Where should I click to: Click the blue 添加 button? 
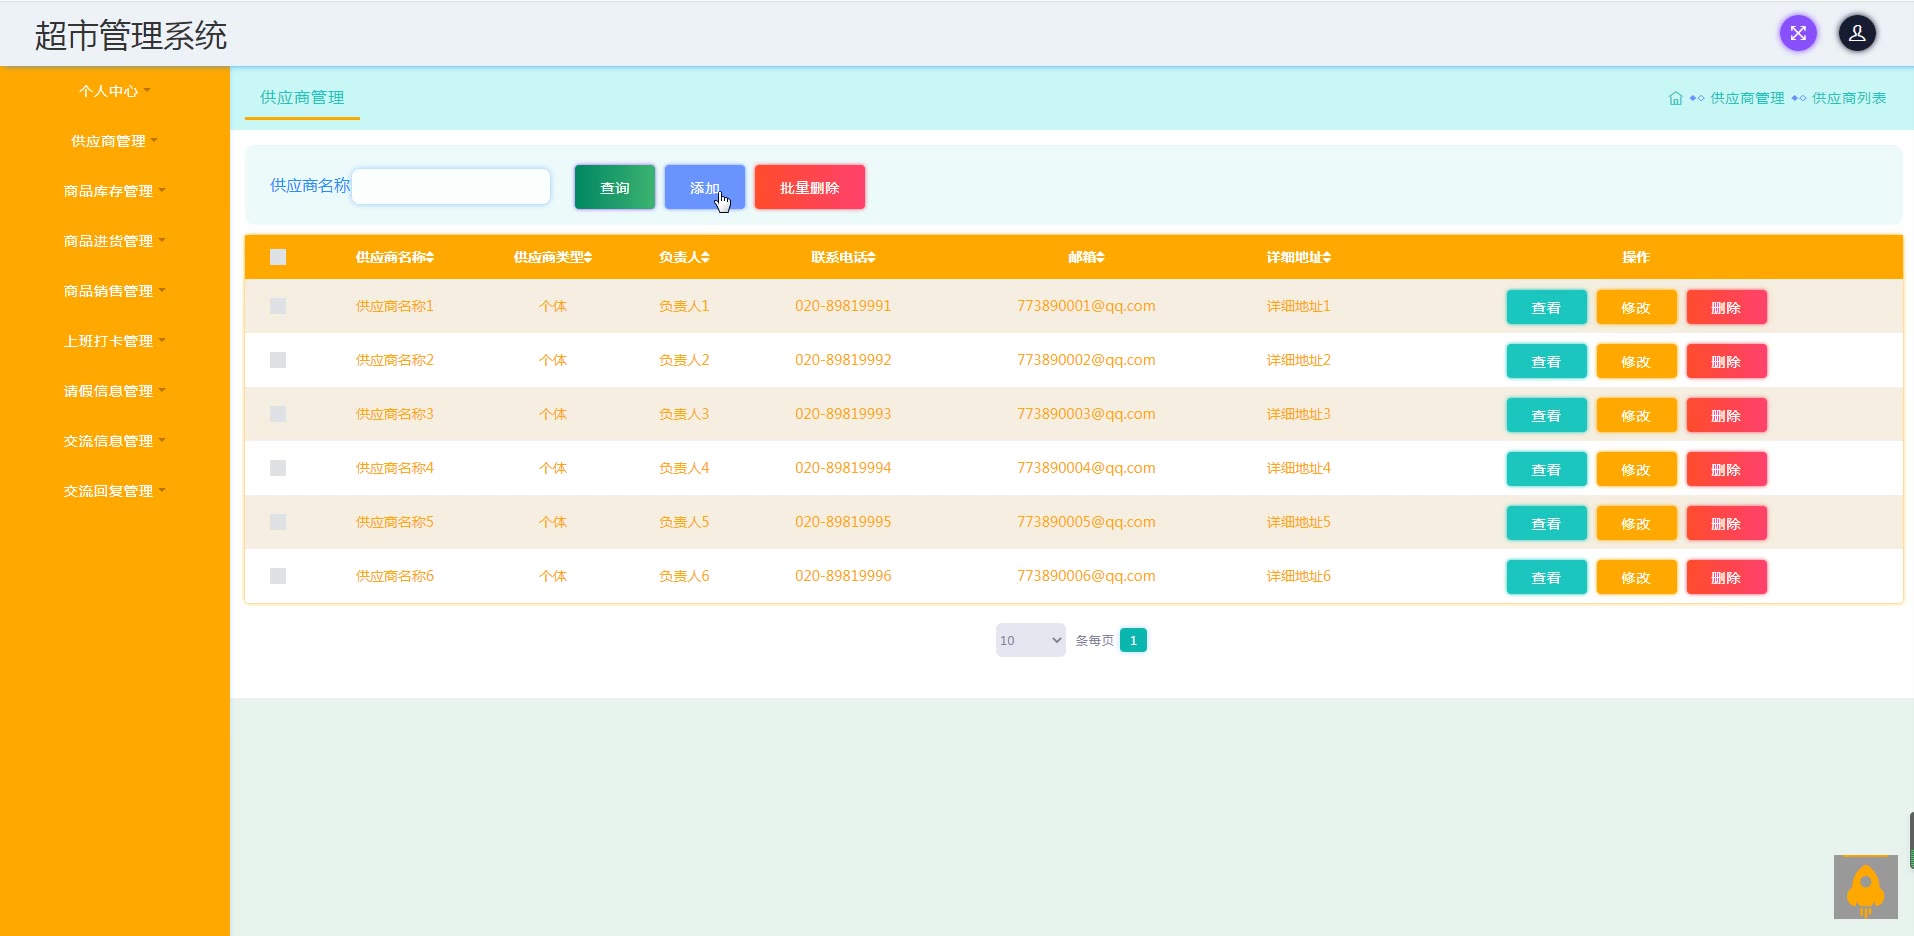tap(704, 187)
